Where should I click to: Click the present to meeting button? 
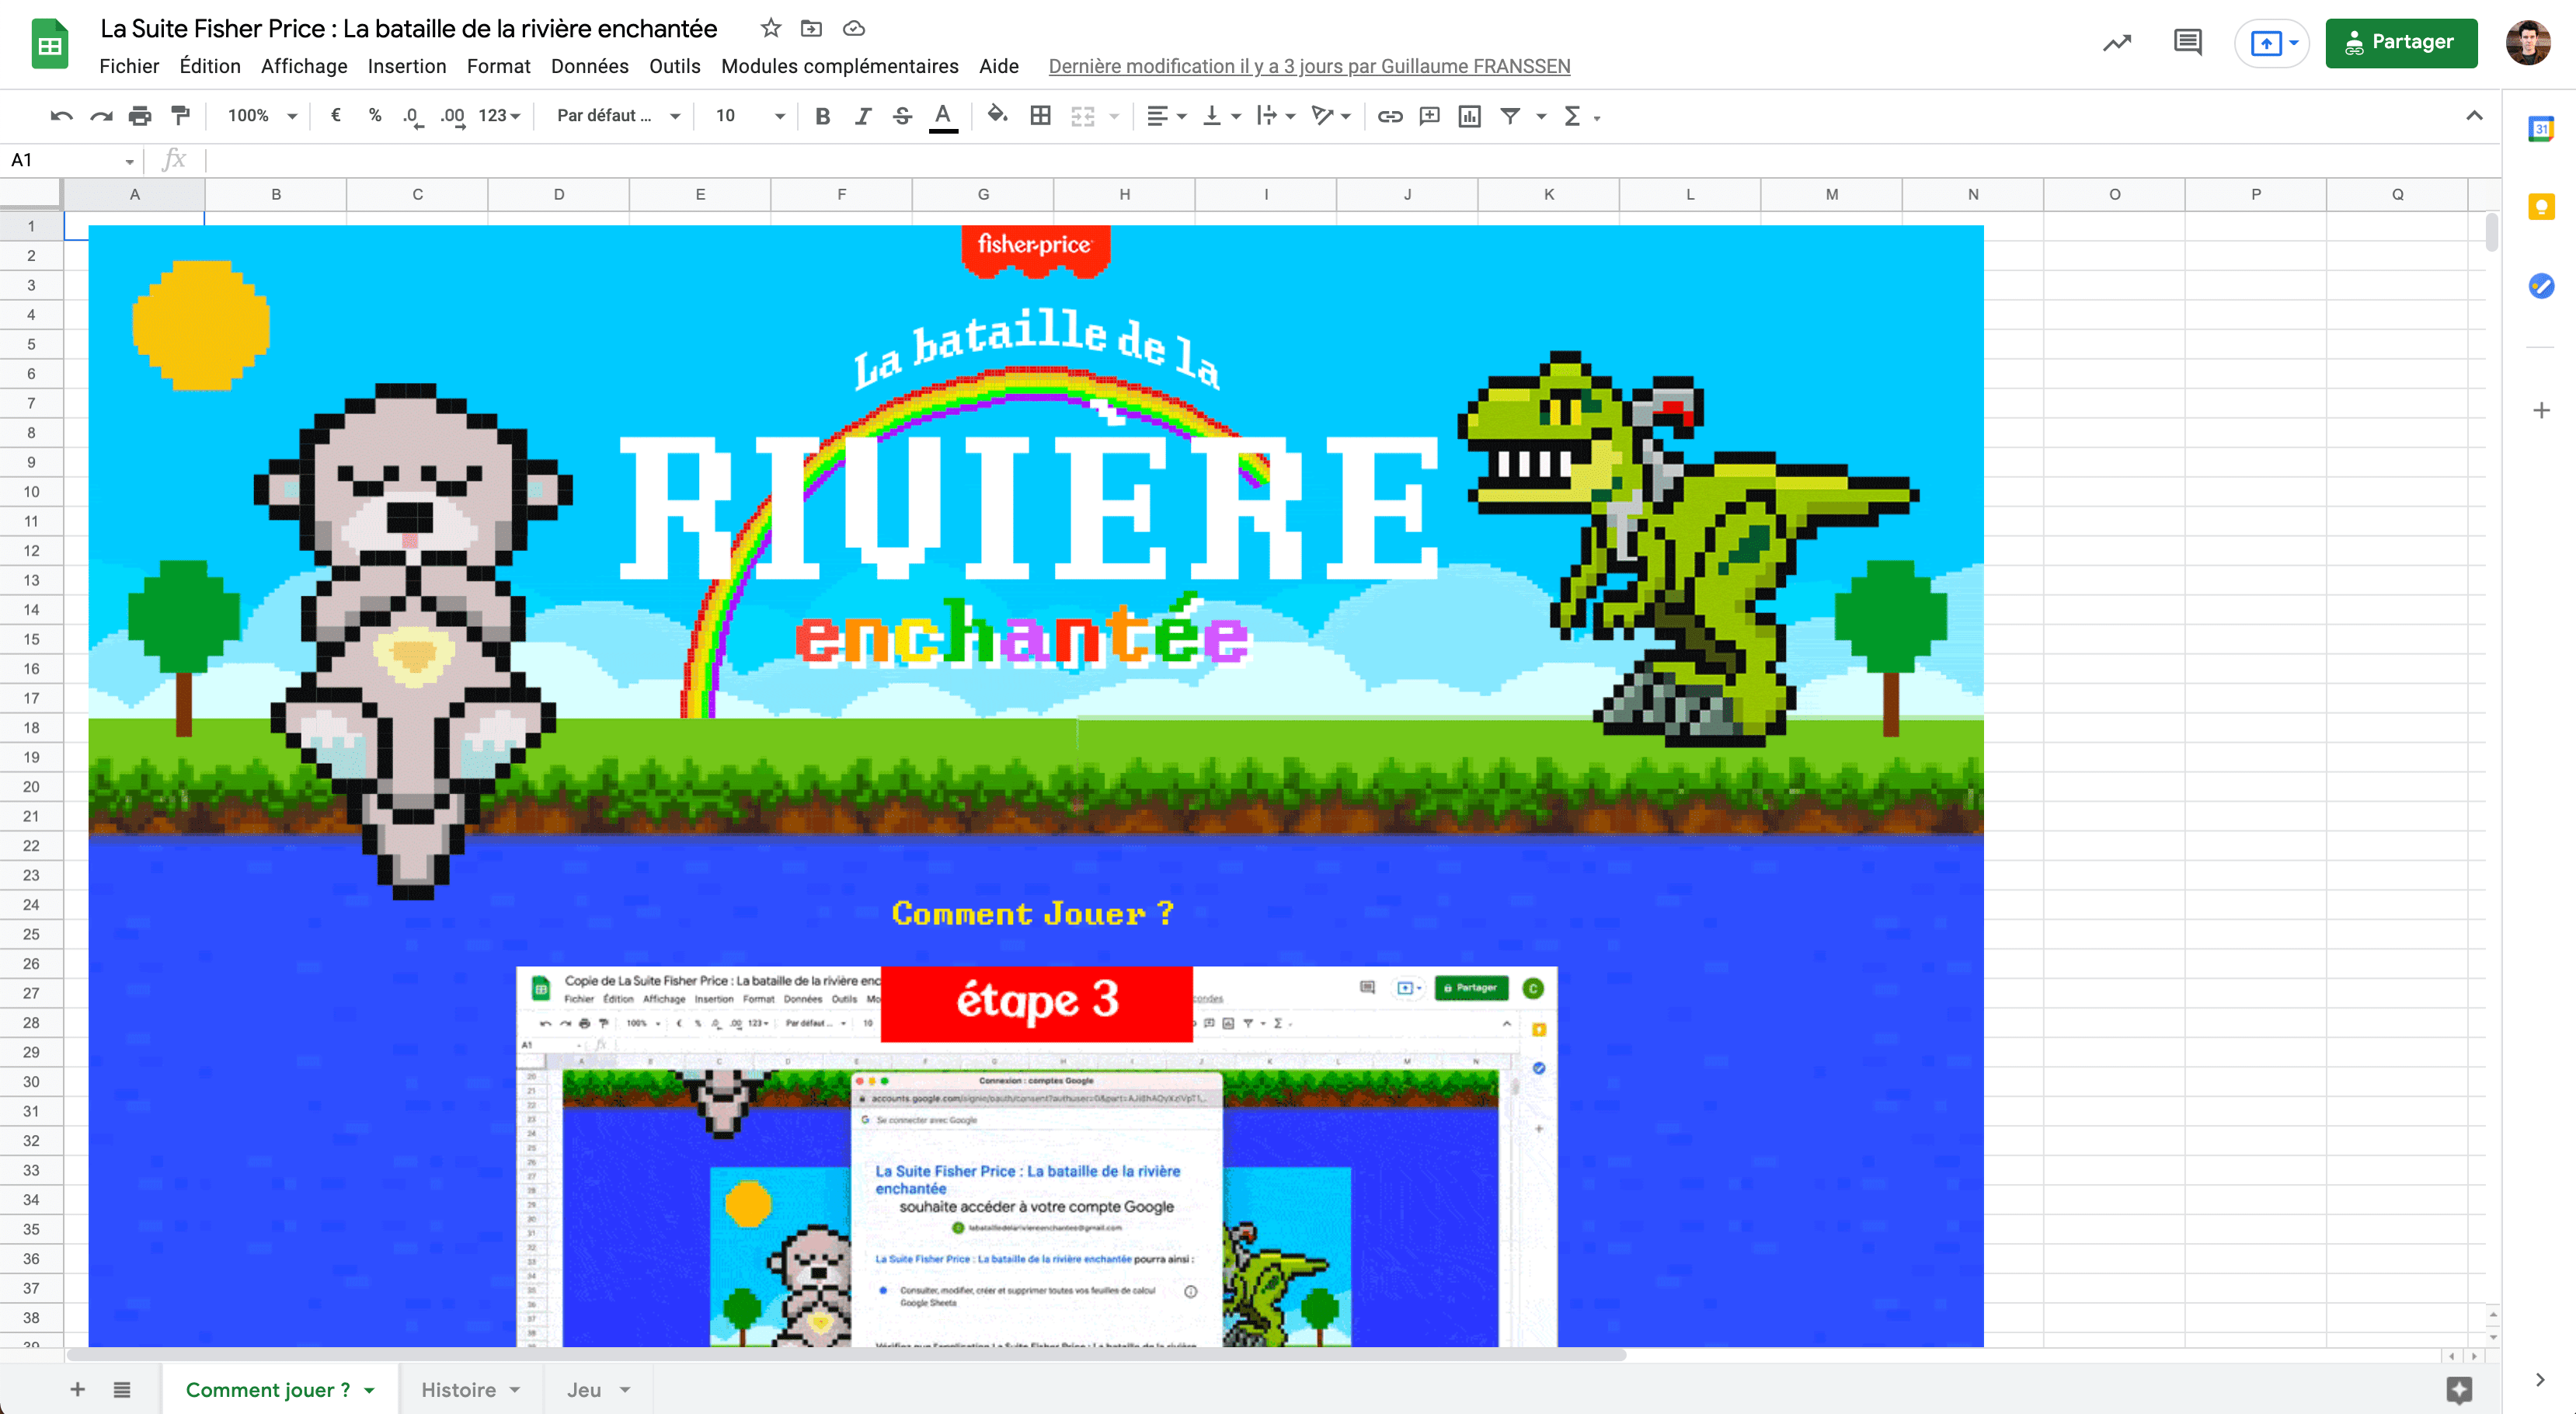click(2272, 43)
